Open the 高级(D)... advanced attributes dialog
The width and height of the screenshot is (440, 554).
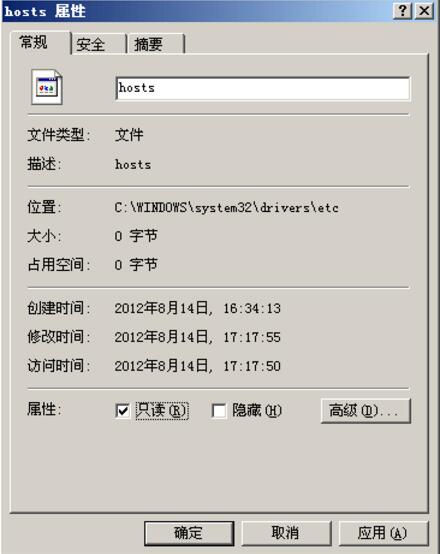(x=366, y=411)
